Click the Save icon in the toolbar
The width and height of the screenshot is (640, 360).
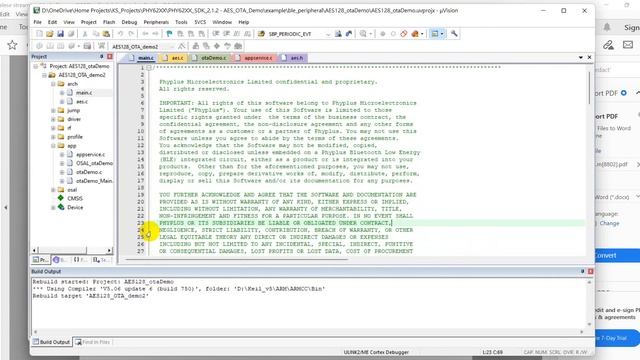(x=60, y=34)
